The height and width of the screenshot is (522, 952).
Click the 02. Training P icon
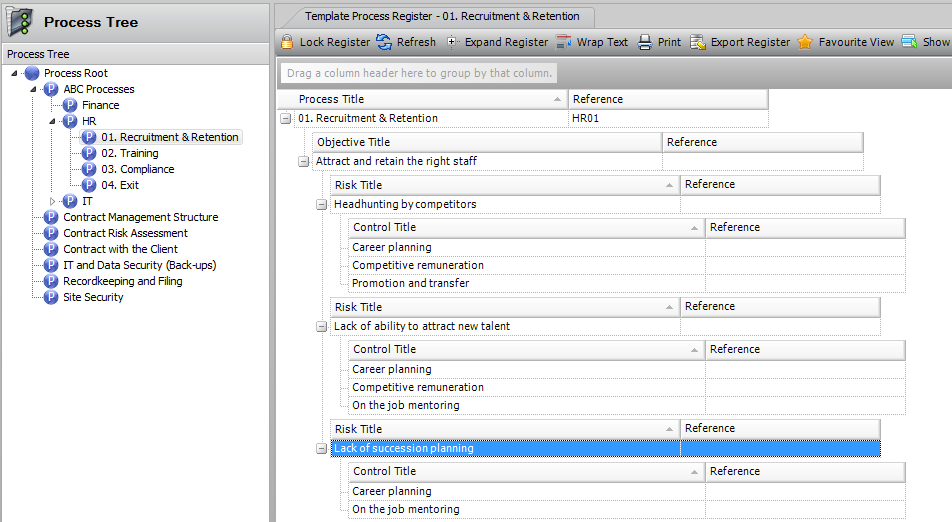[89, 153]
